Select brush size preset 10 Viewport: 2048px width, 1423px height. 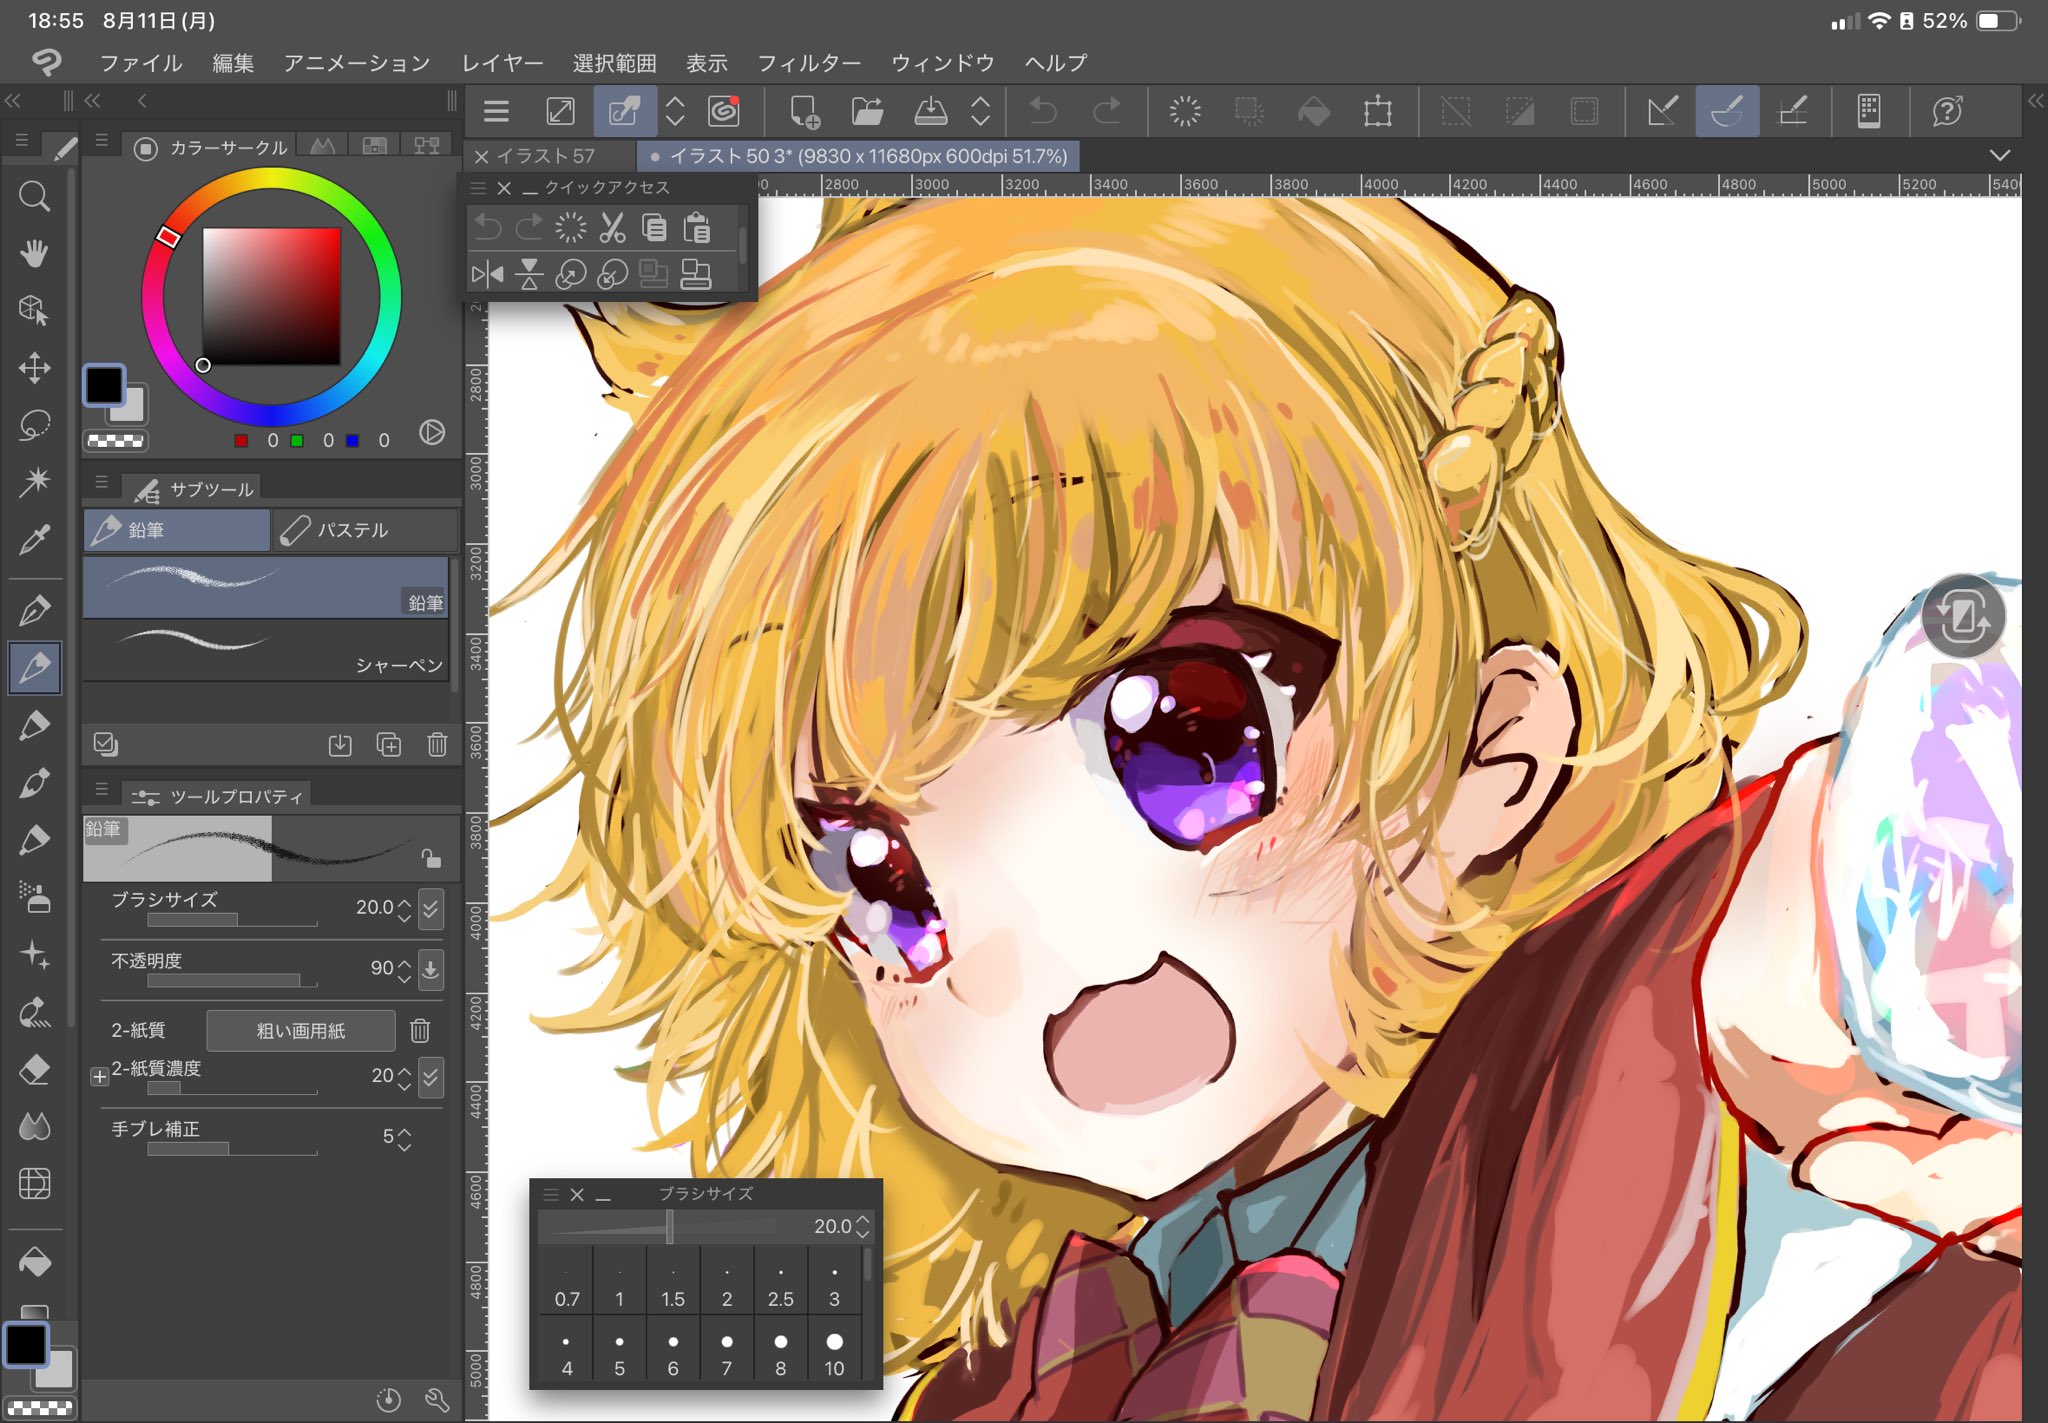coord(834,1350)
